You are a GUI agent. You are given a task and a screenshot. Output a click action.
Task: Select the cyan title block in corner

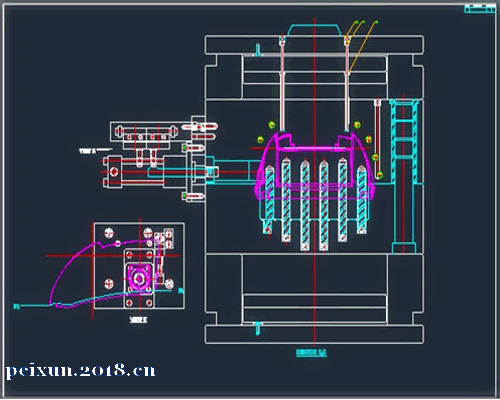(480, 8)
